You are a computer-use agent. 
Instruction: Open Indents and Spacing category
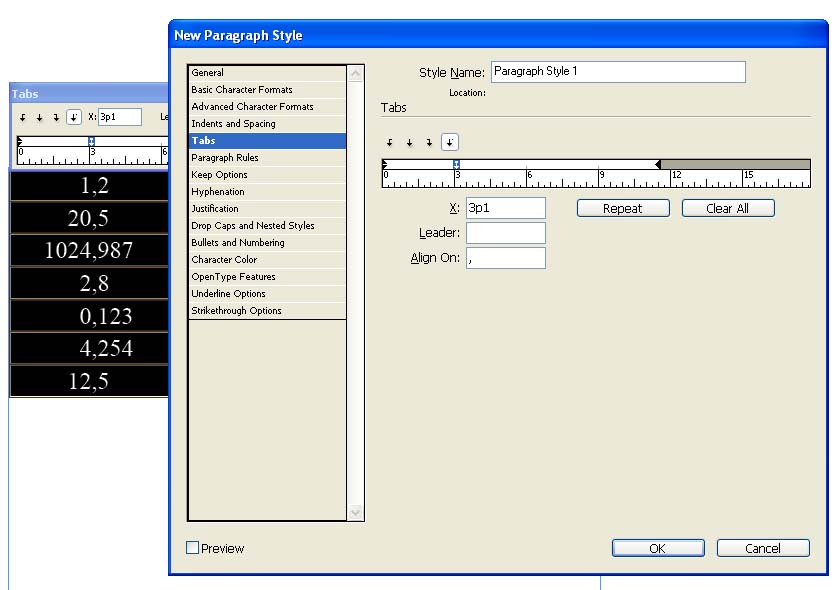click(267, 124)
